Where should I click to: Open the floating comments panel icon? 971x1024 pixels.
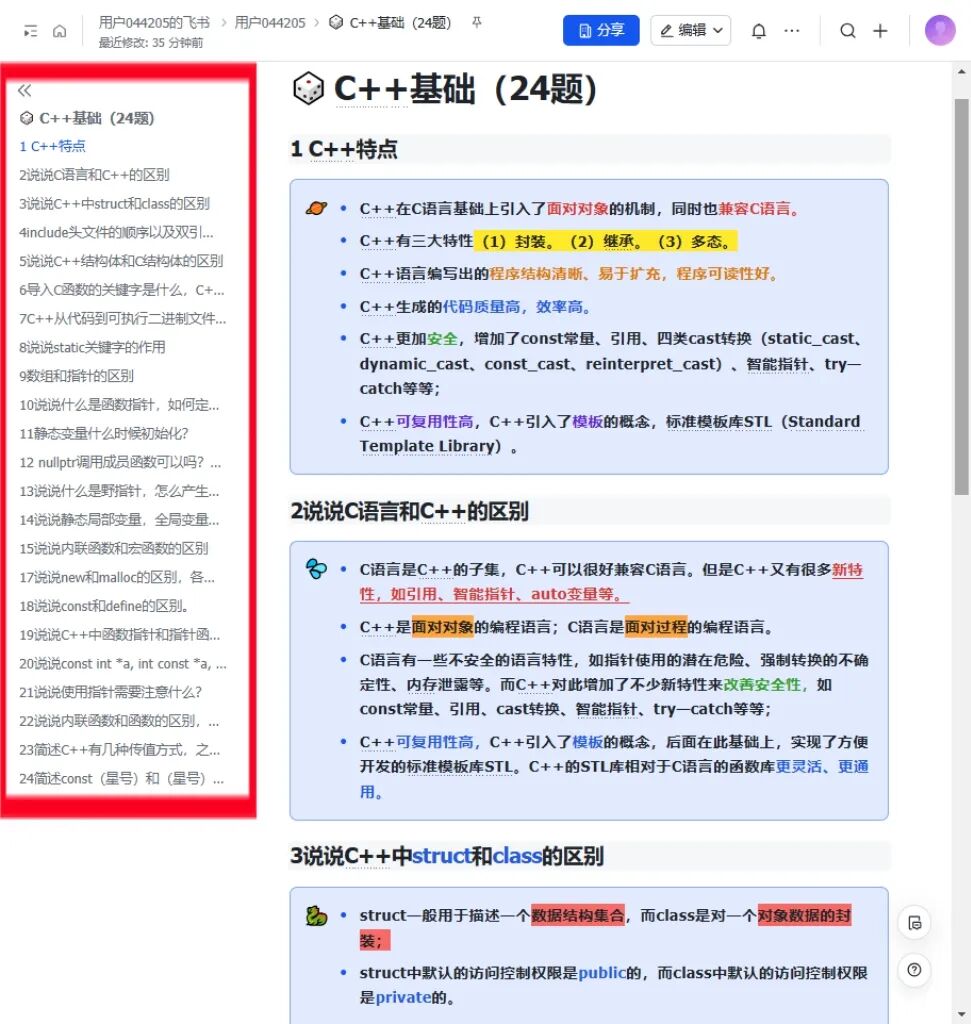pyautogui.click(x=914, y=923)
